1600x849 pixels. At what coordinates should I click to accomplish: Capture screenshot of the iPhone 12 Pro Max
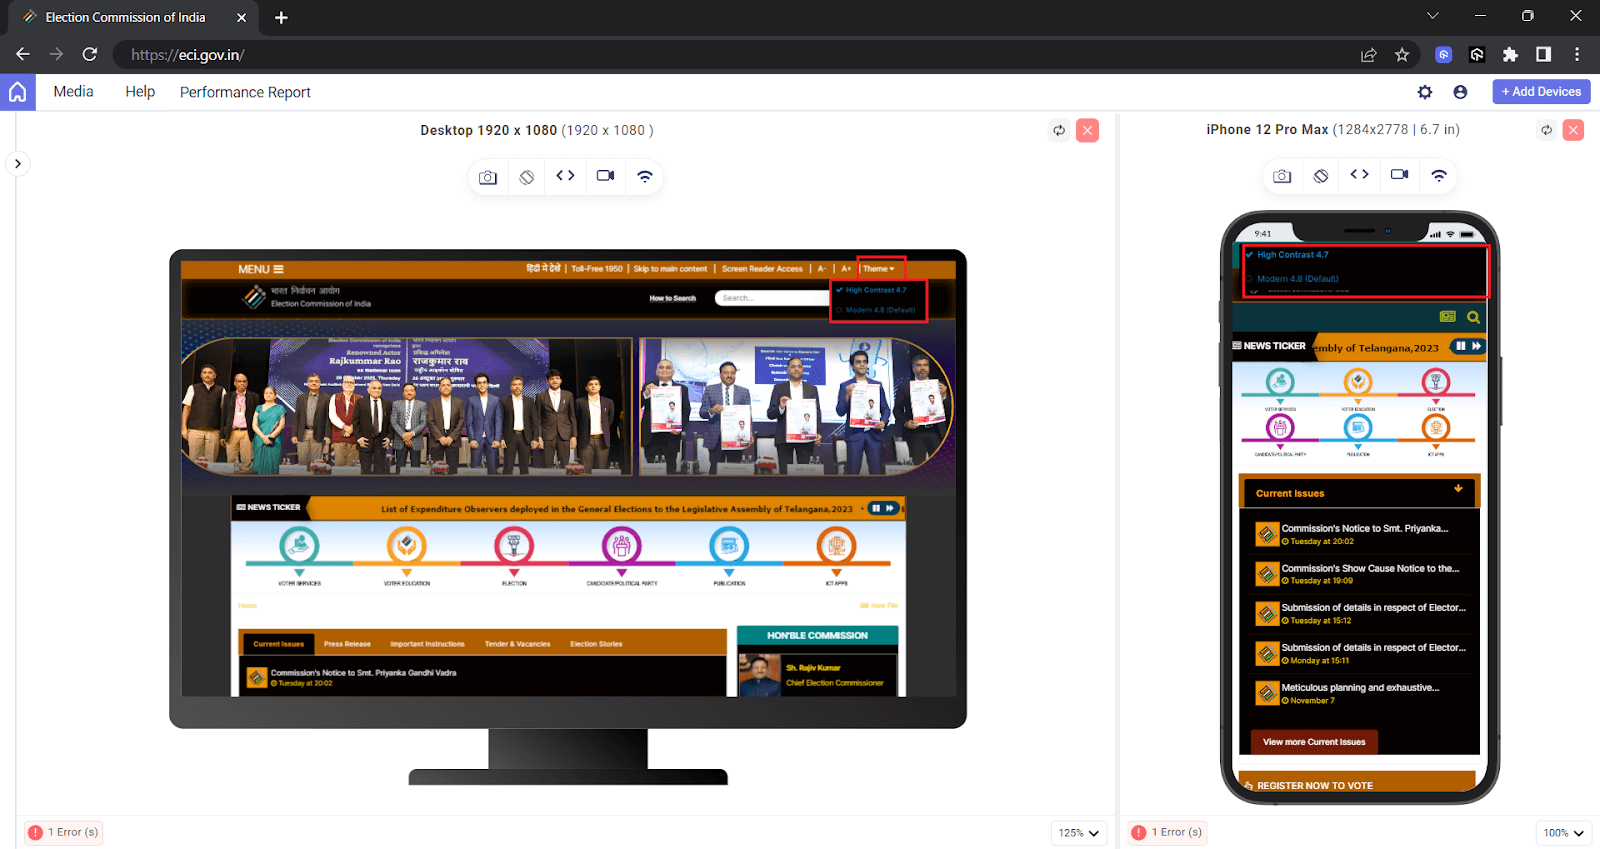coord(1282,176)
